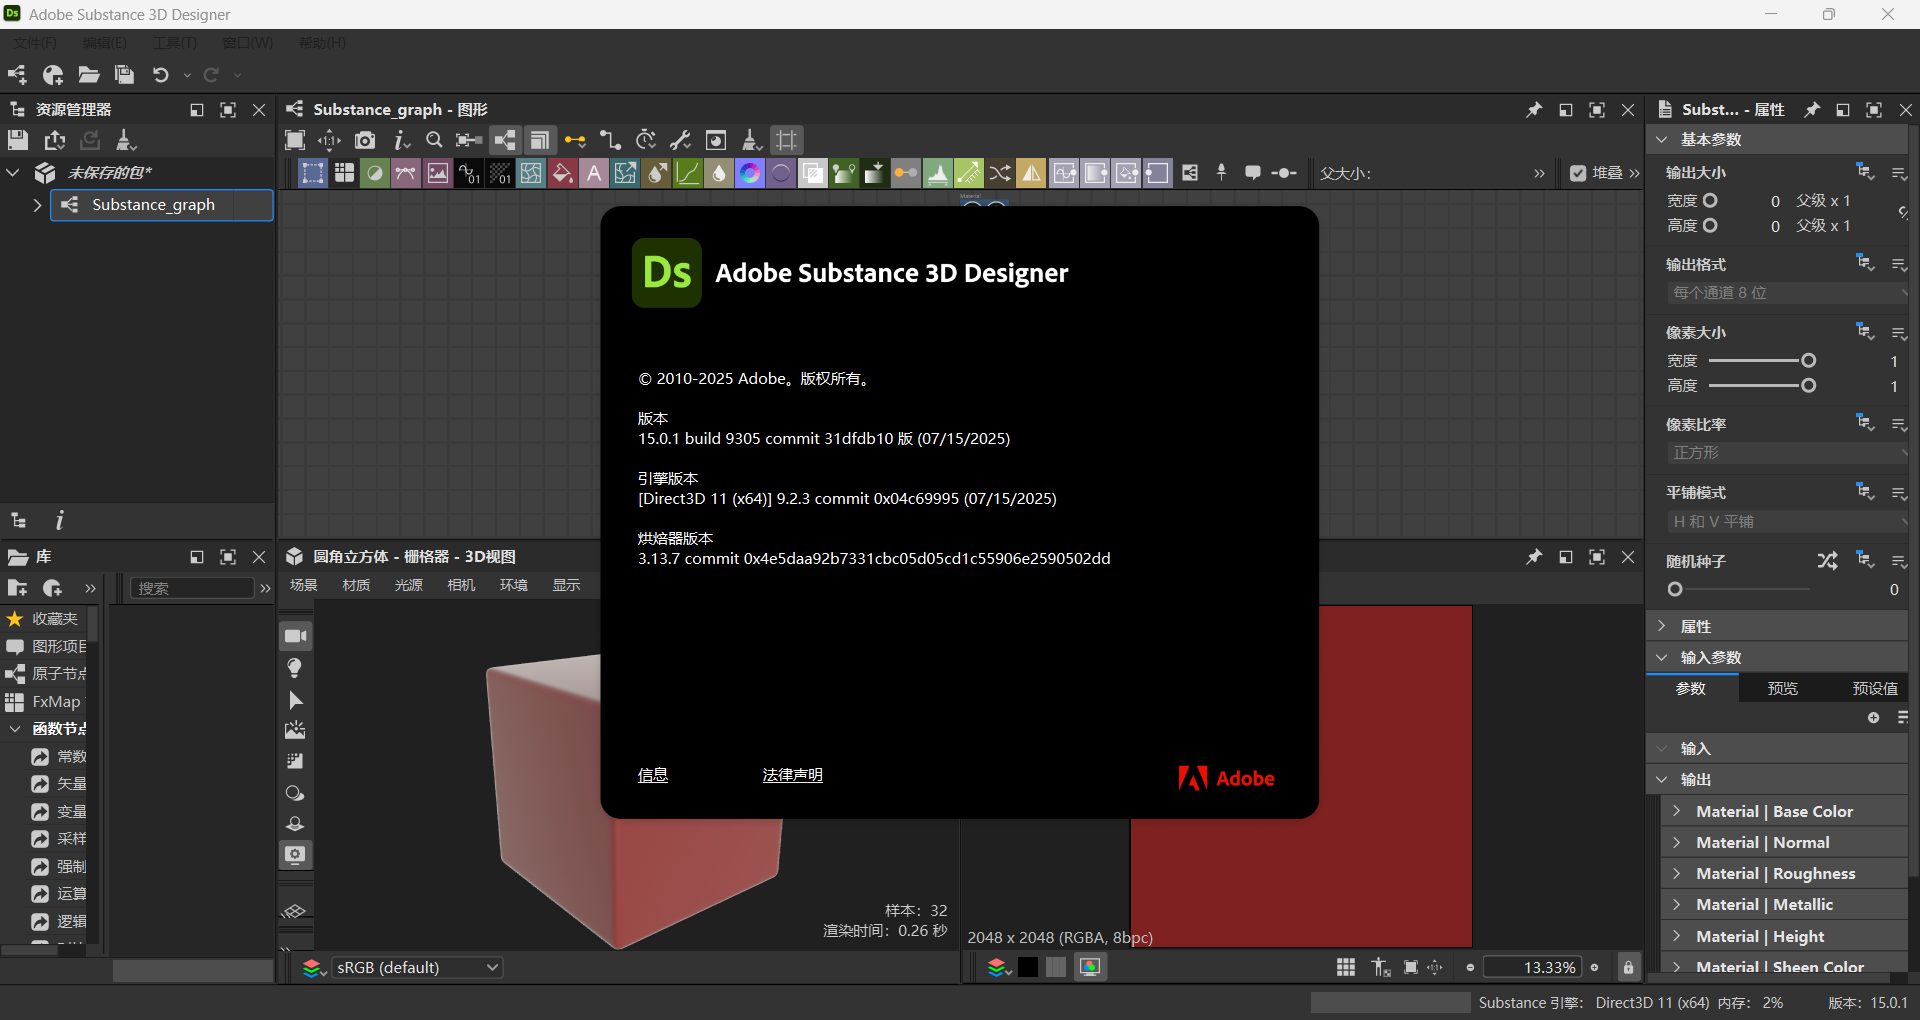Adjust the 像素大小 宽度 slider
Image resolution: width=1920 pixels, height=1020 pixels.
coord(1762,360)
